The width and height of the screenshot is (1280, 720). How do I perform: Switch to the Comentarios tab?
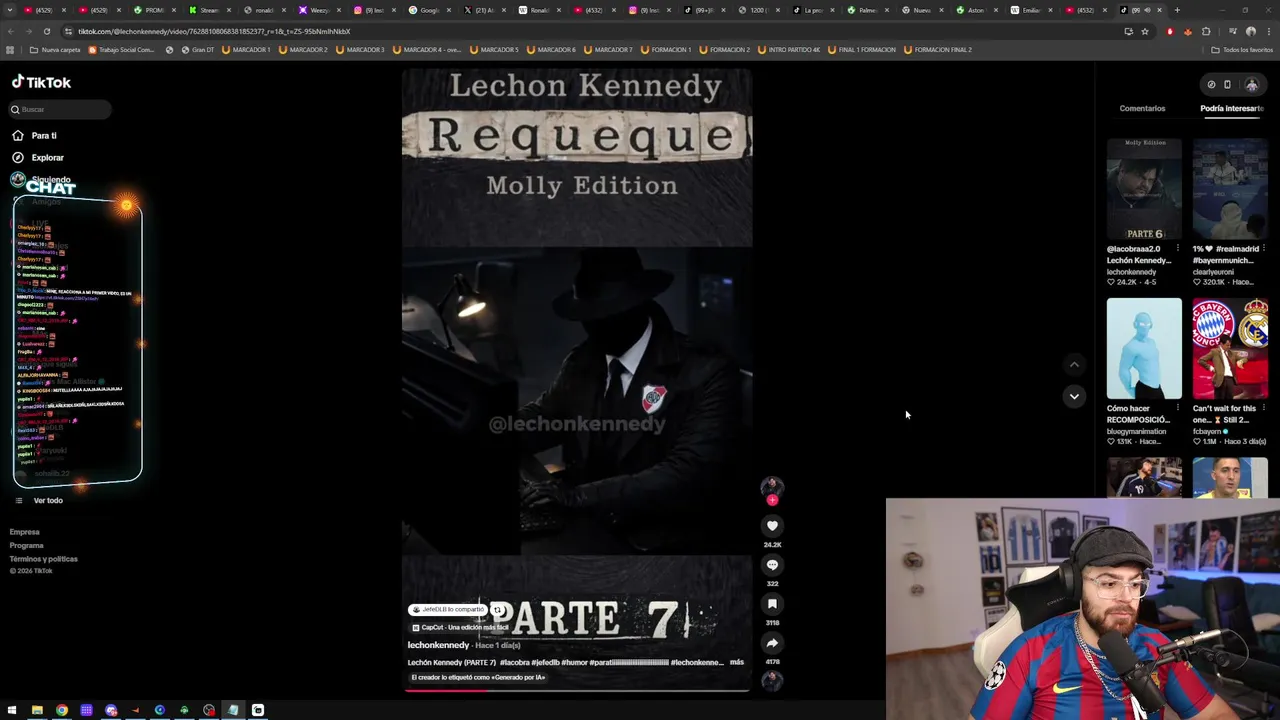point(1142,108)
